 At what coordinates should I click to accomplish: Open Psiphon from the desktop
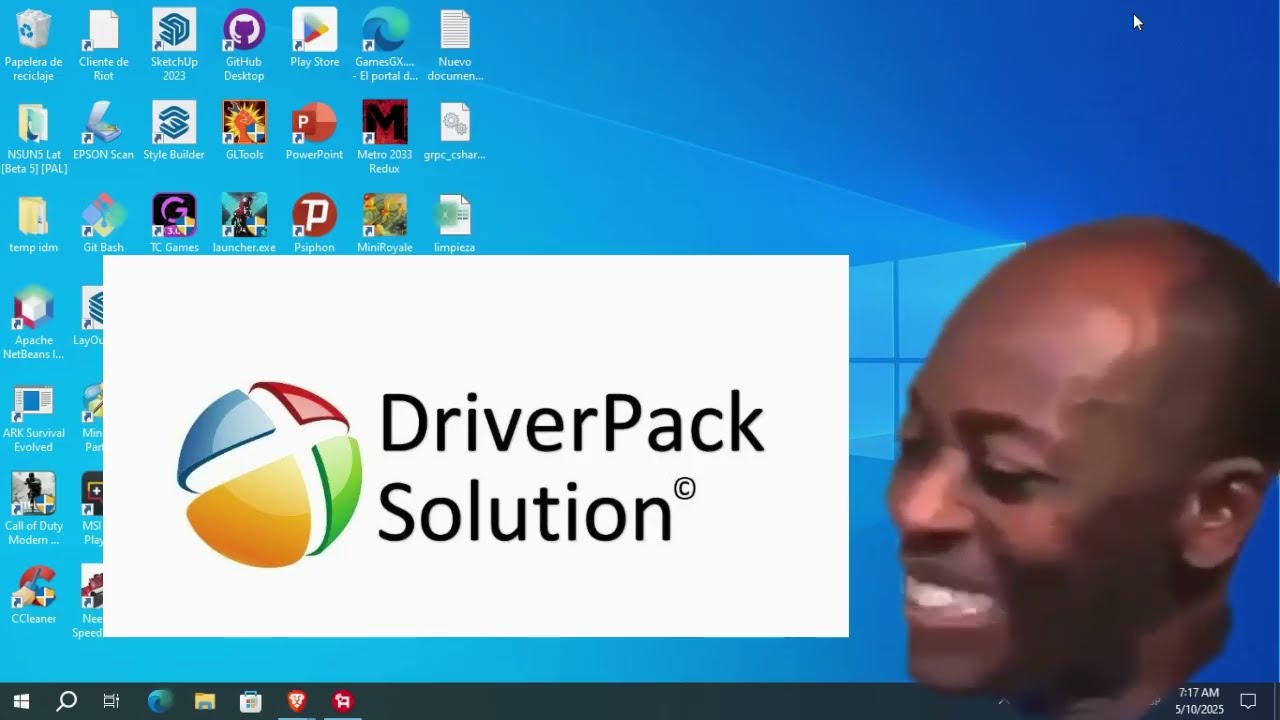(315, 224)
